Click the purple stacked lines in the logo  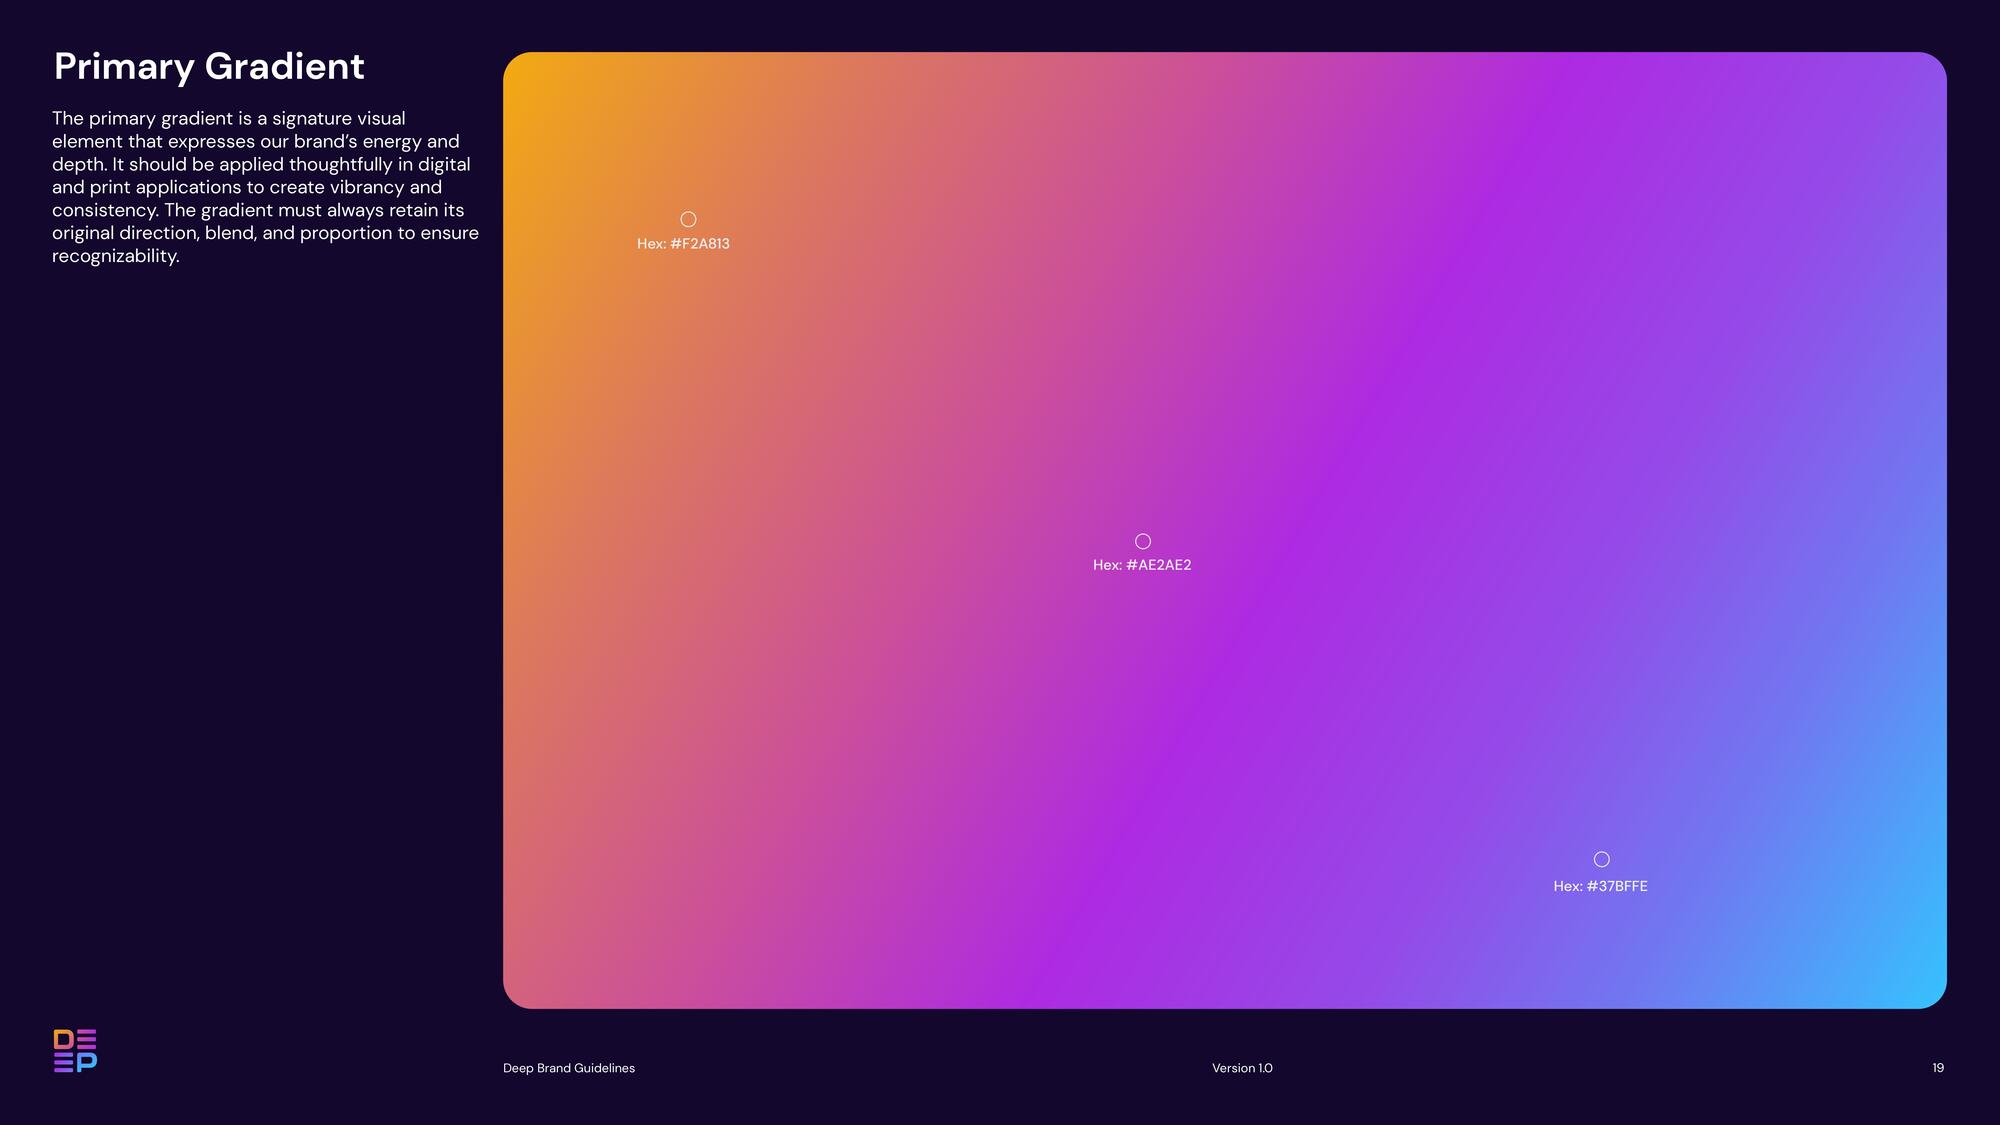pyautogui.click(x=64, y=1063)
